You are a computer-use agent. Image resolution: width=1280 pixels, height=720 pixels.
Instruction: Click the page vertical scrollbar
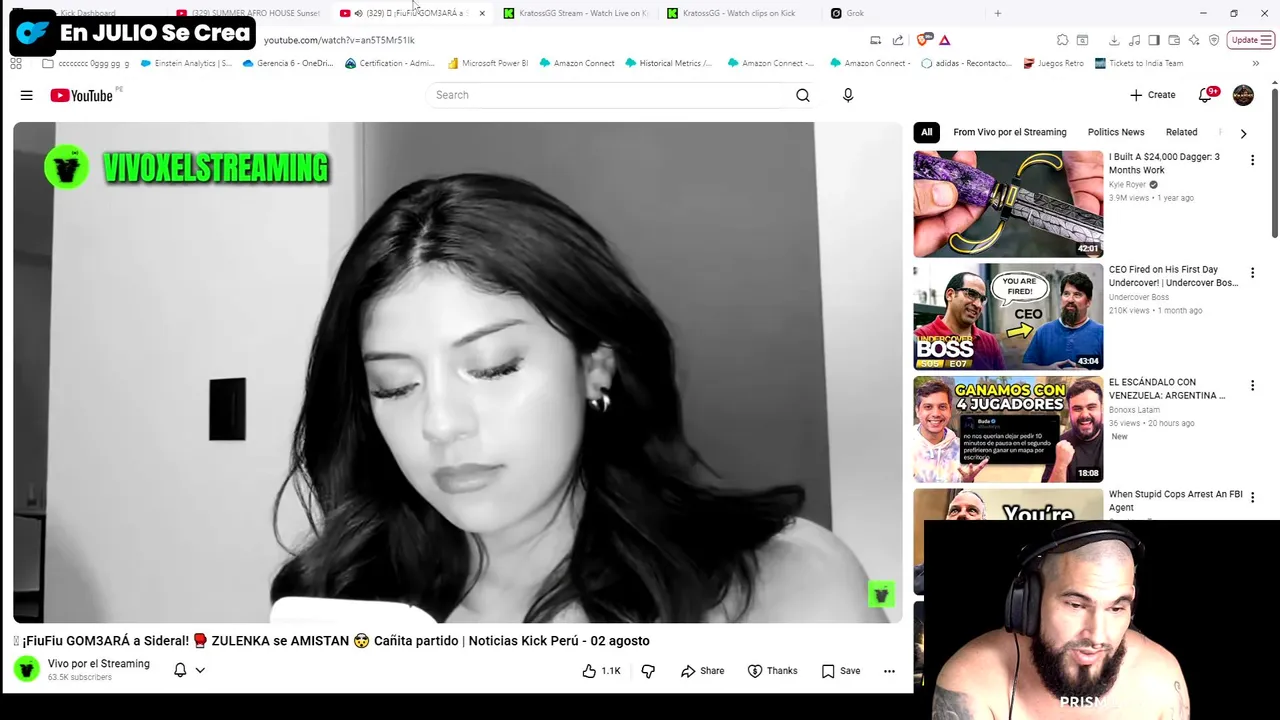(x=1275, y=165)
